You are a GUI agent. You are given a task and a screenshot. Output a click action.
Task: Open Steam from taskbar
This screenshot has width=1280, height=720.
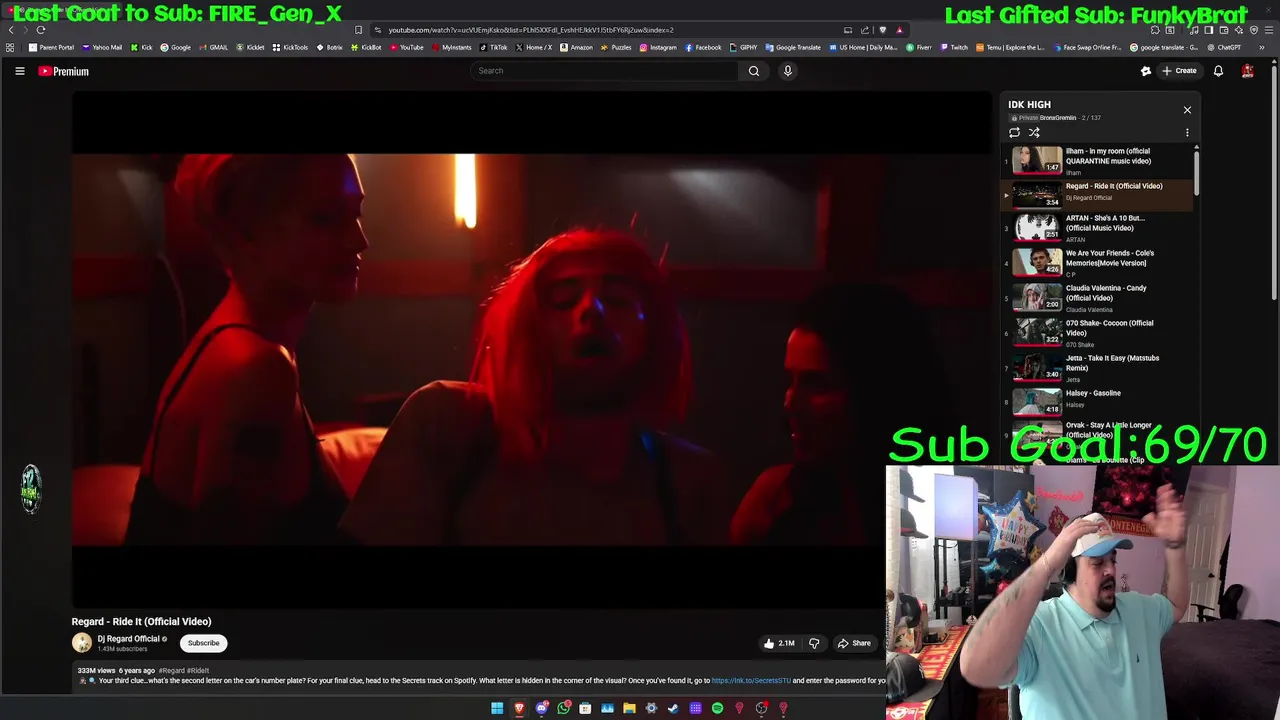click(673, 708)
